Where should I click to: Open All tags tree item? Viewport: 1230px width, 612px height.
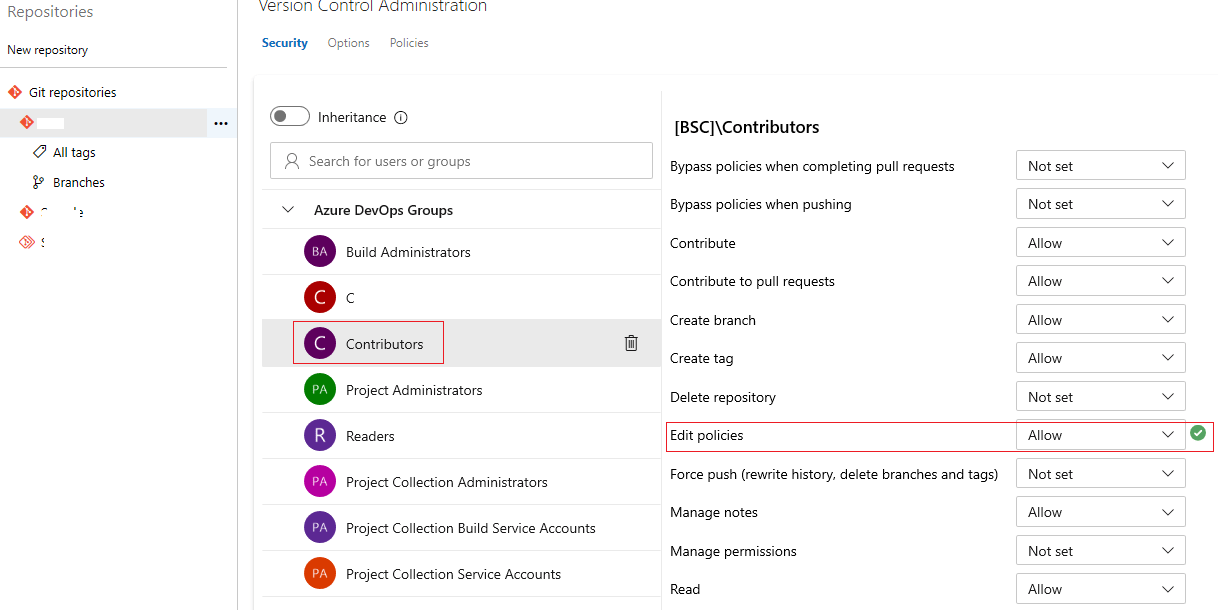74,152
